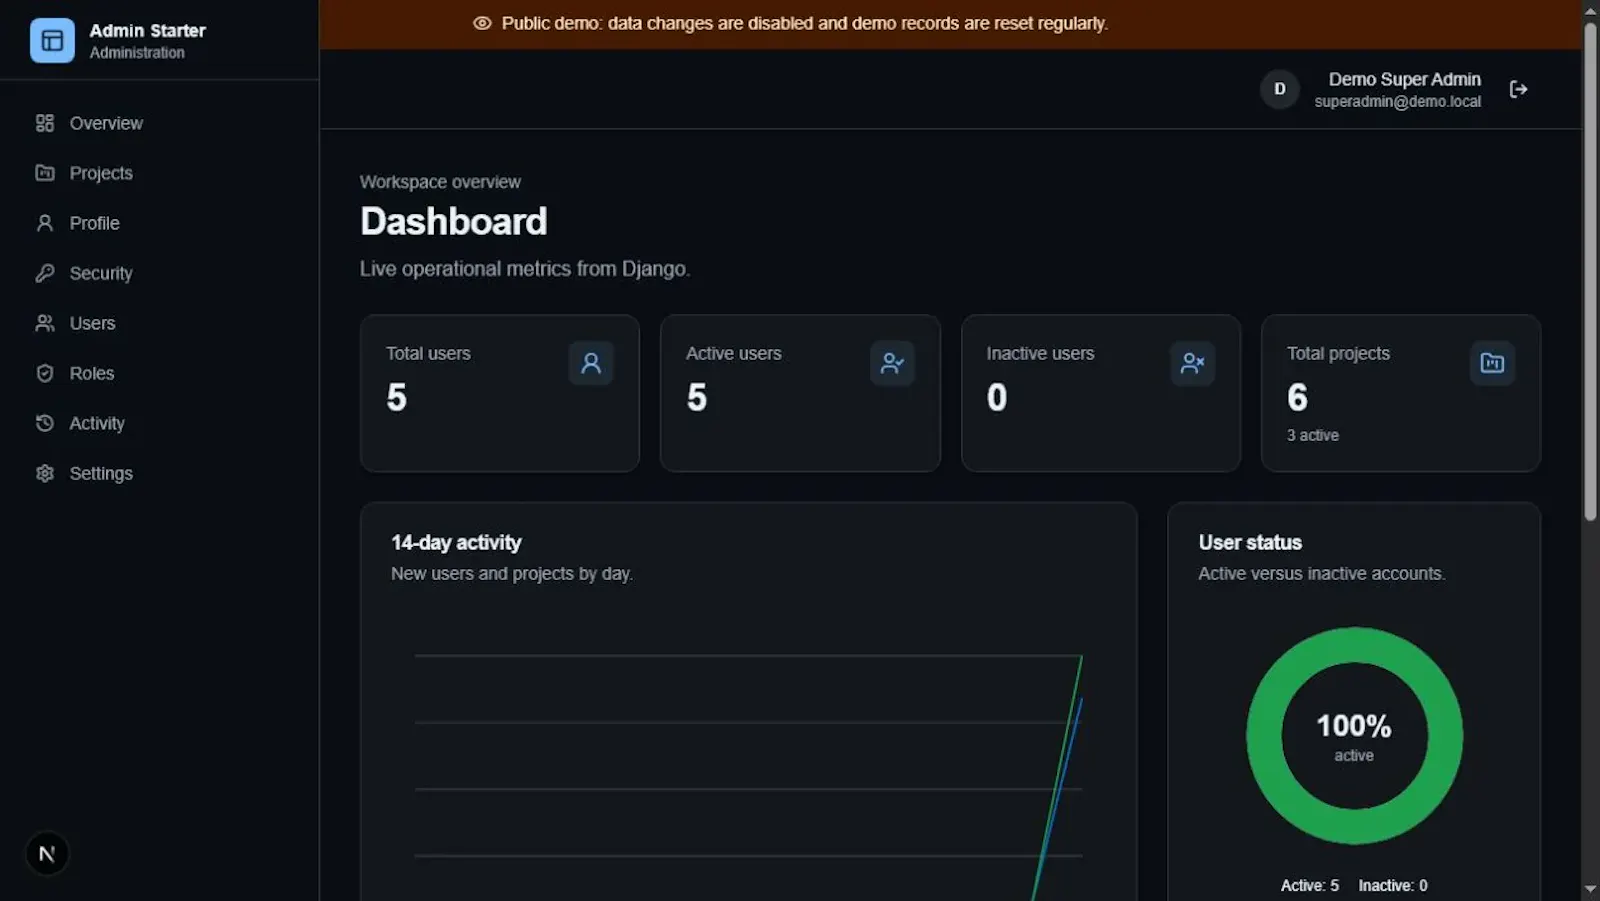Click the logout icon beside Demo Super Admin
1600x901 pixels.
pyautogui.click(x=1518, y=90)
